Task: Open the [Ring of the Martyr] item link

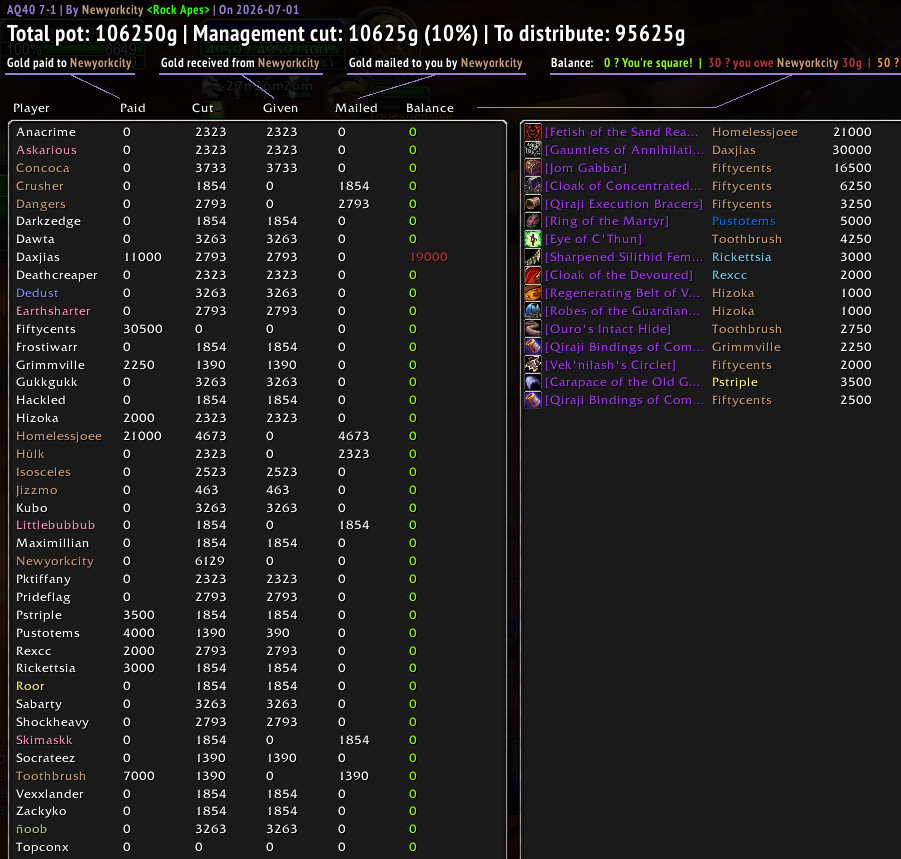Action: point(607,221)
